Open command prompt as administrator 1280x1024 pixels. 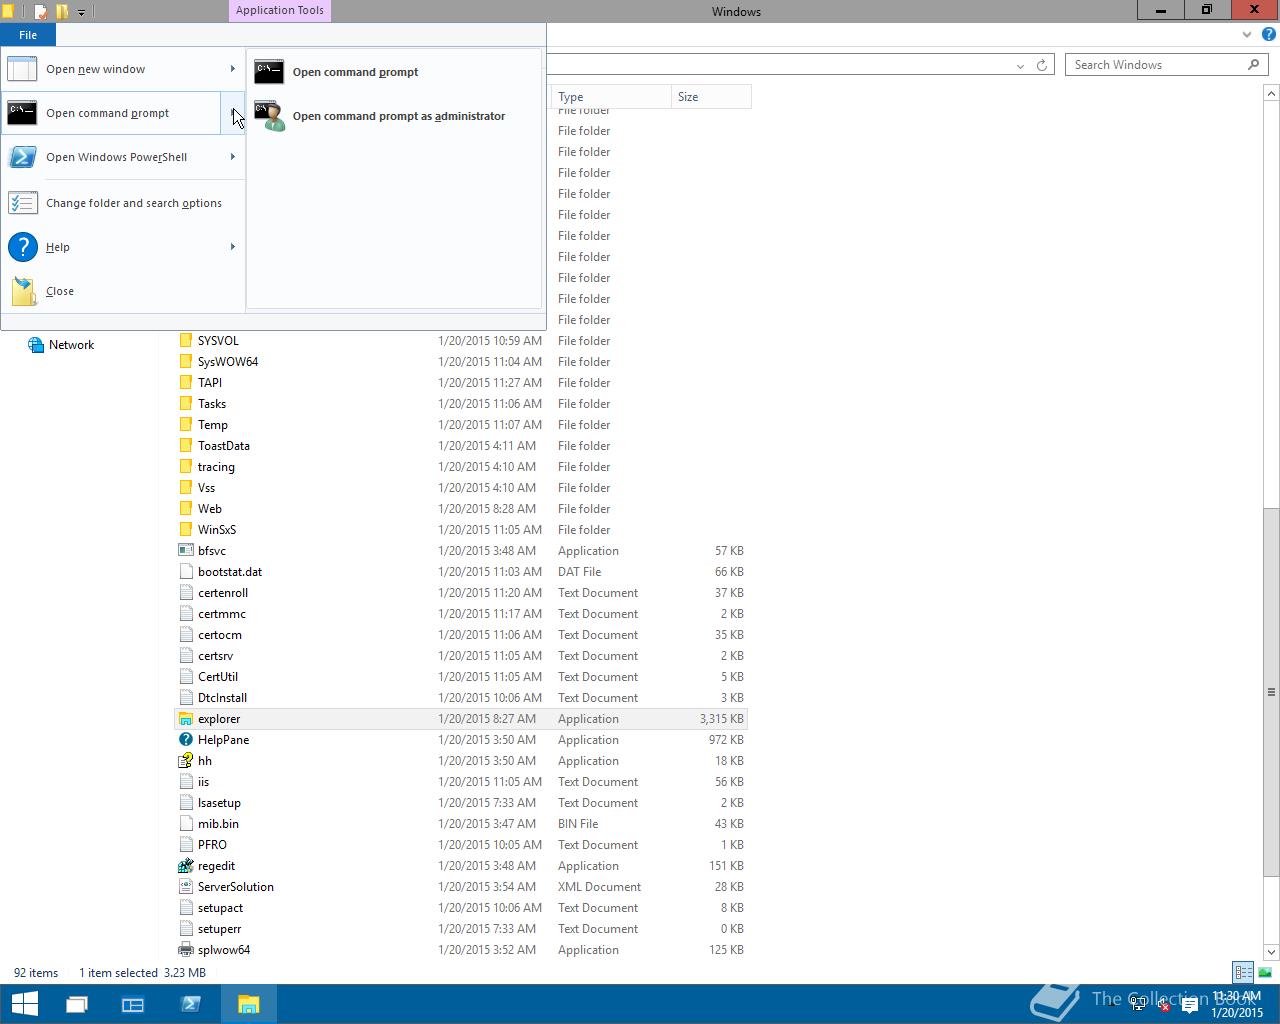[394, 116]
